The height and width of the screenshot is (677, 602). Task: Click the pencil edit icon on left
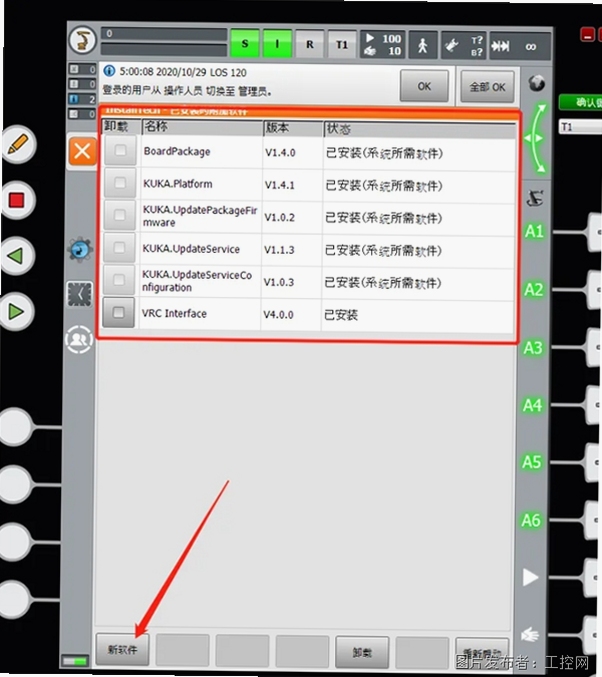pos(17,144)
